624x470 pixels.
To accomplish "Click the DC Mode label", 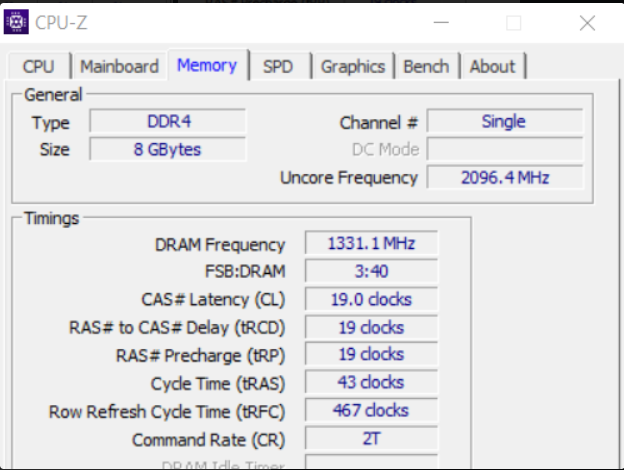I will pyautogui.click(x=385, y=150).
